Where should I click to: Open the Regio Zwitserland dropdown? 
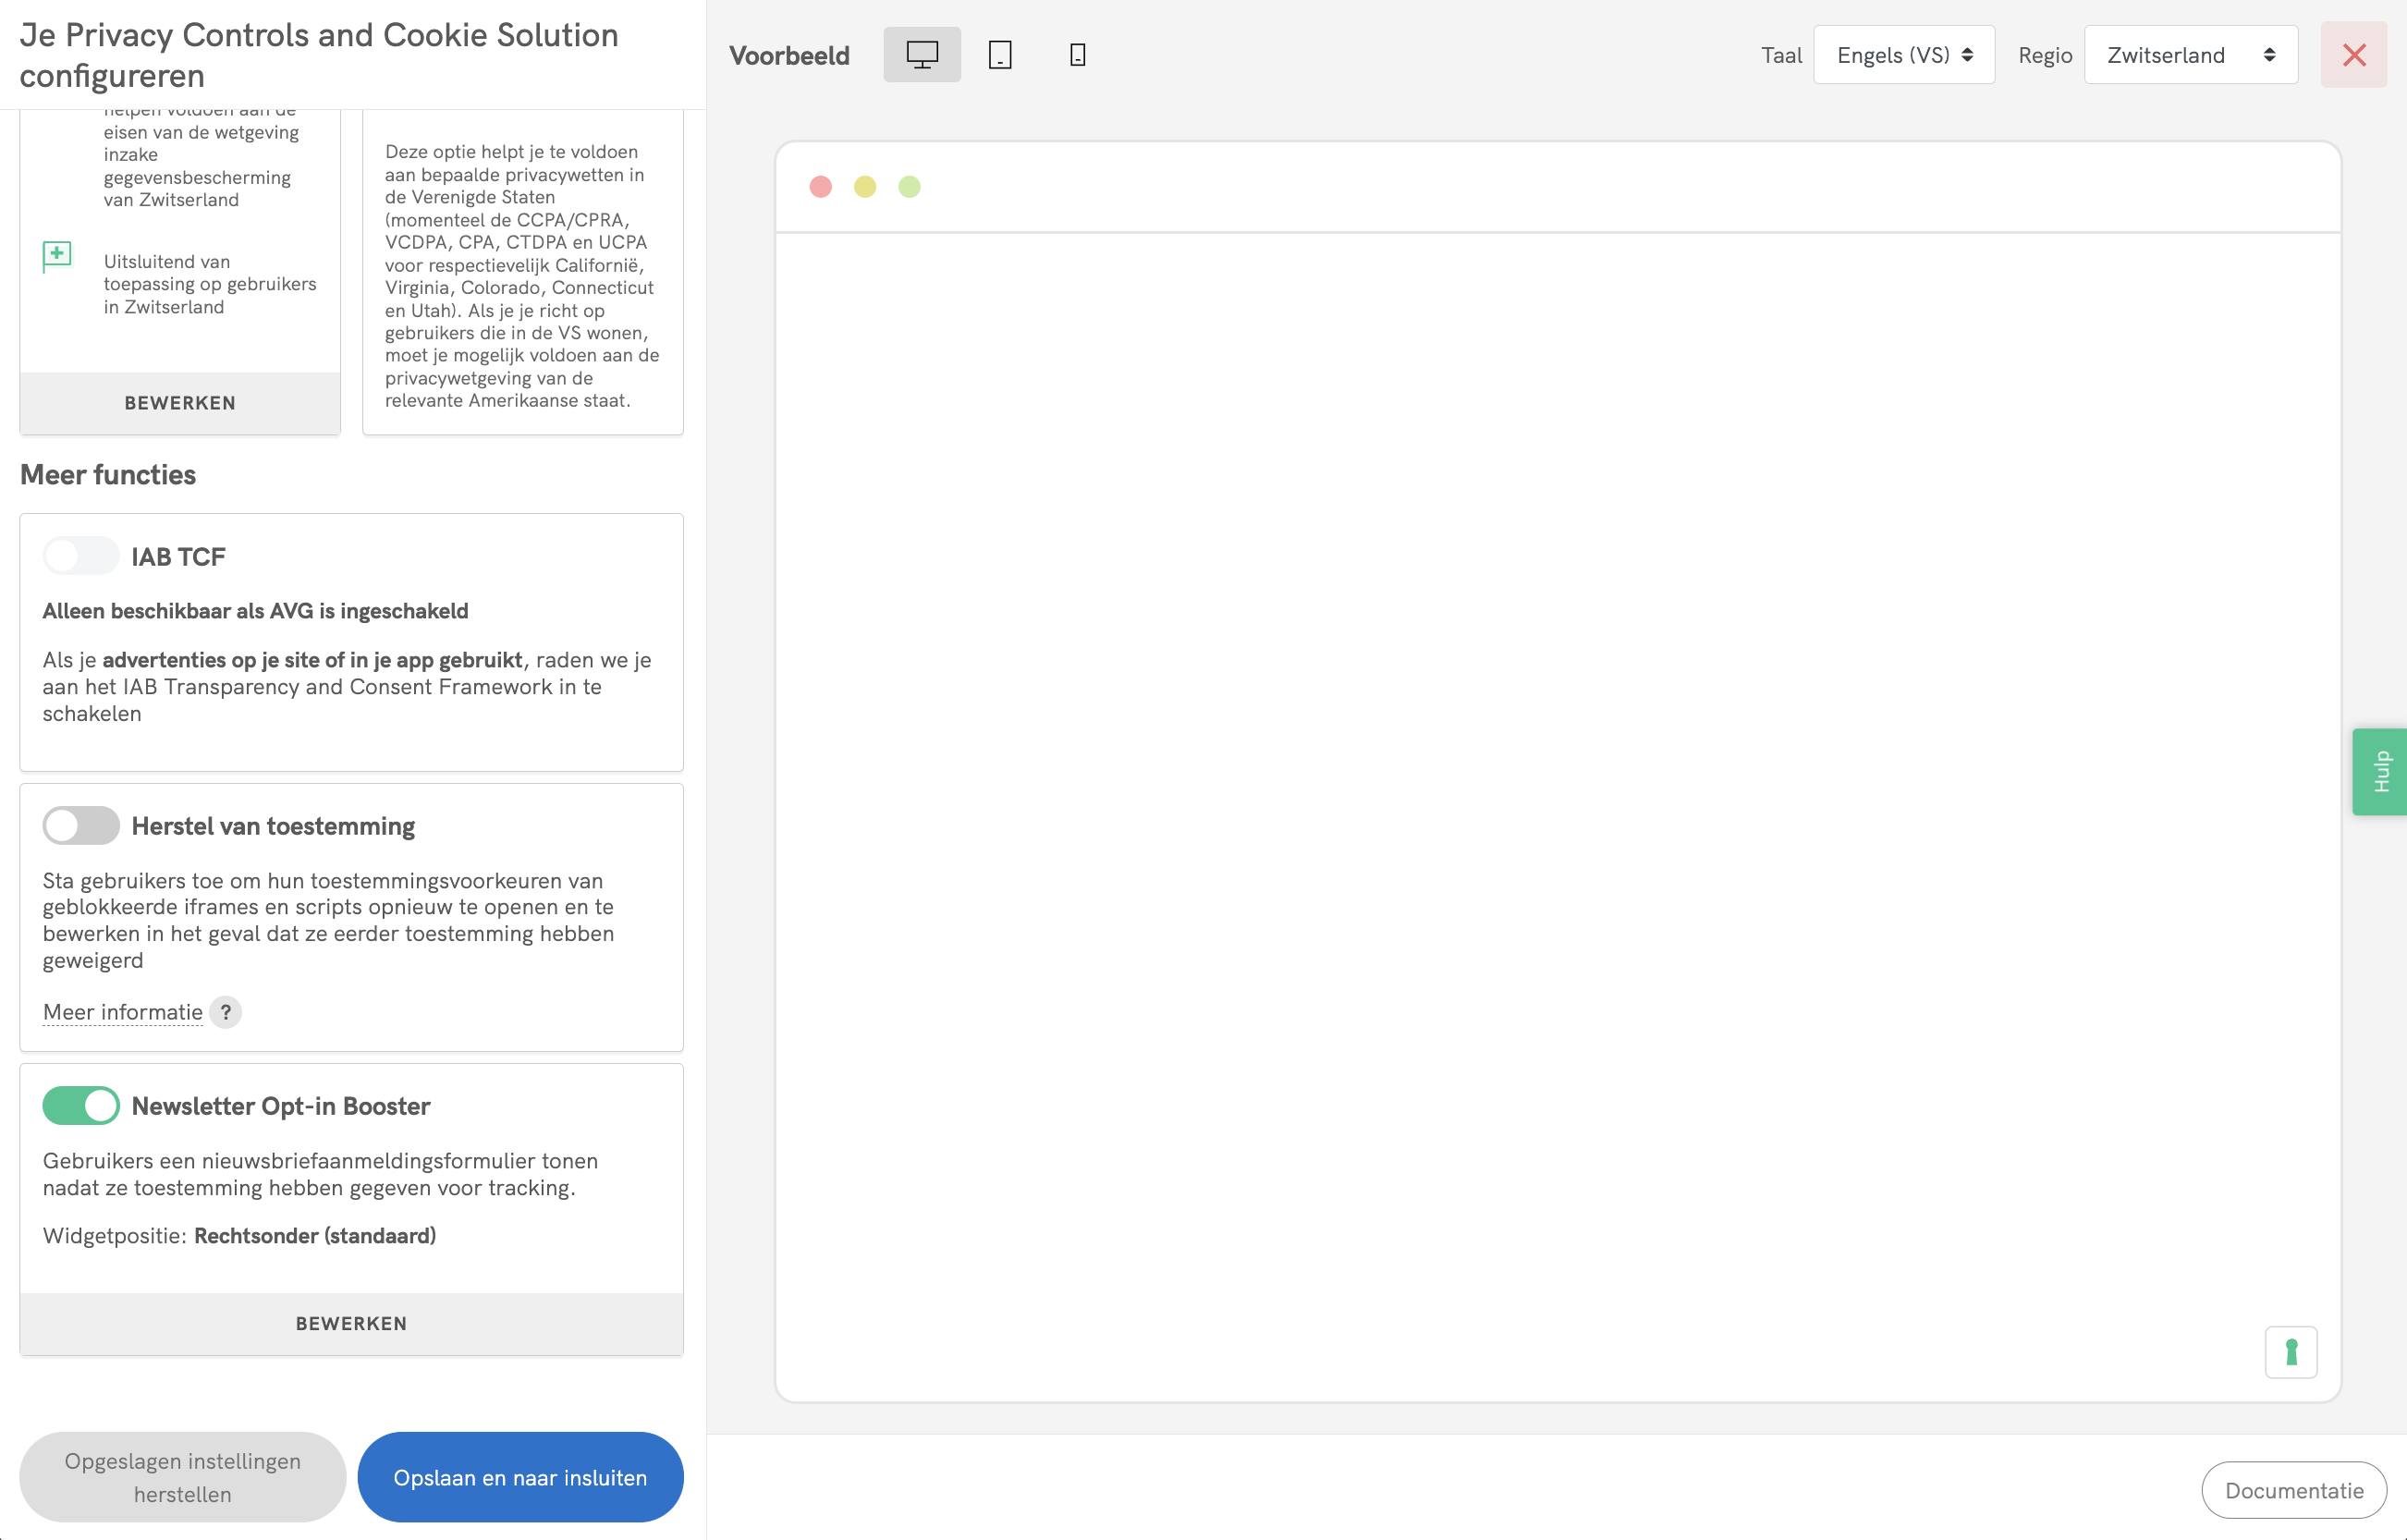(2190, 55)
